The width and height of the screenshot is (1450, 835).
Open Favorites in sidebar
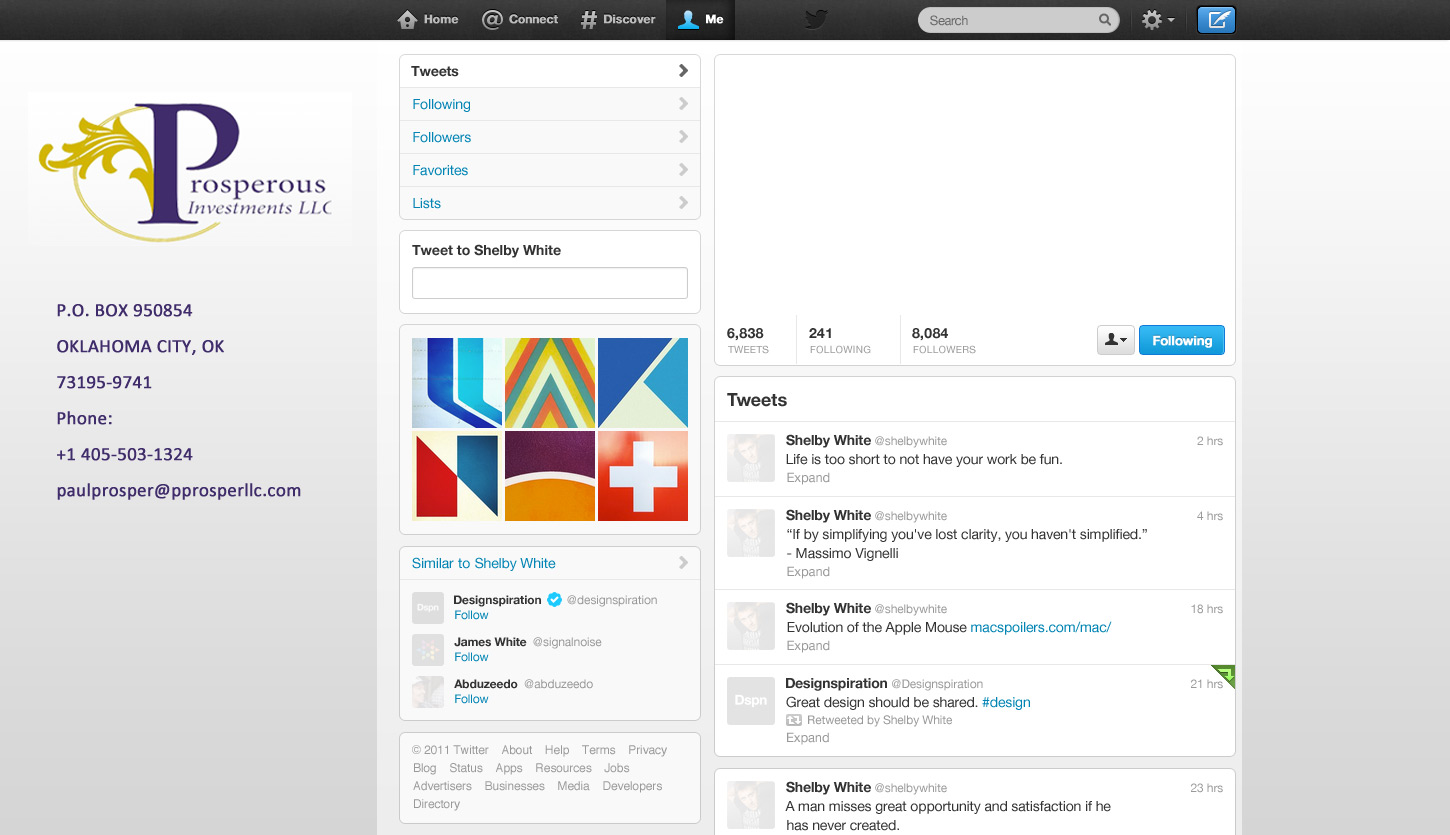(550, 170)
